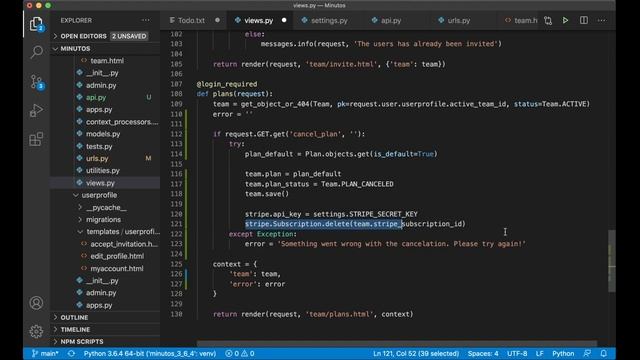
Task: Change language mode via Python
Action: (x=563, y=353)
